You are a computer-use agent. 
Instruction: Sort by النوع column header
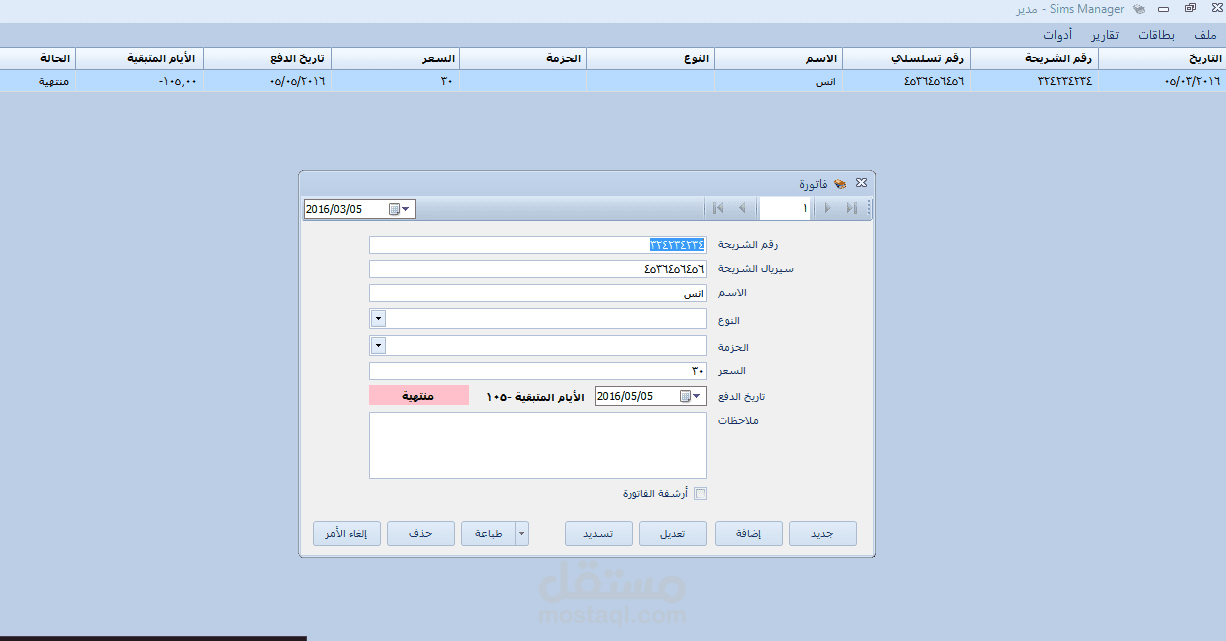[x=651, y=58]
